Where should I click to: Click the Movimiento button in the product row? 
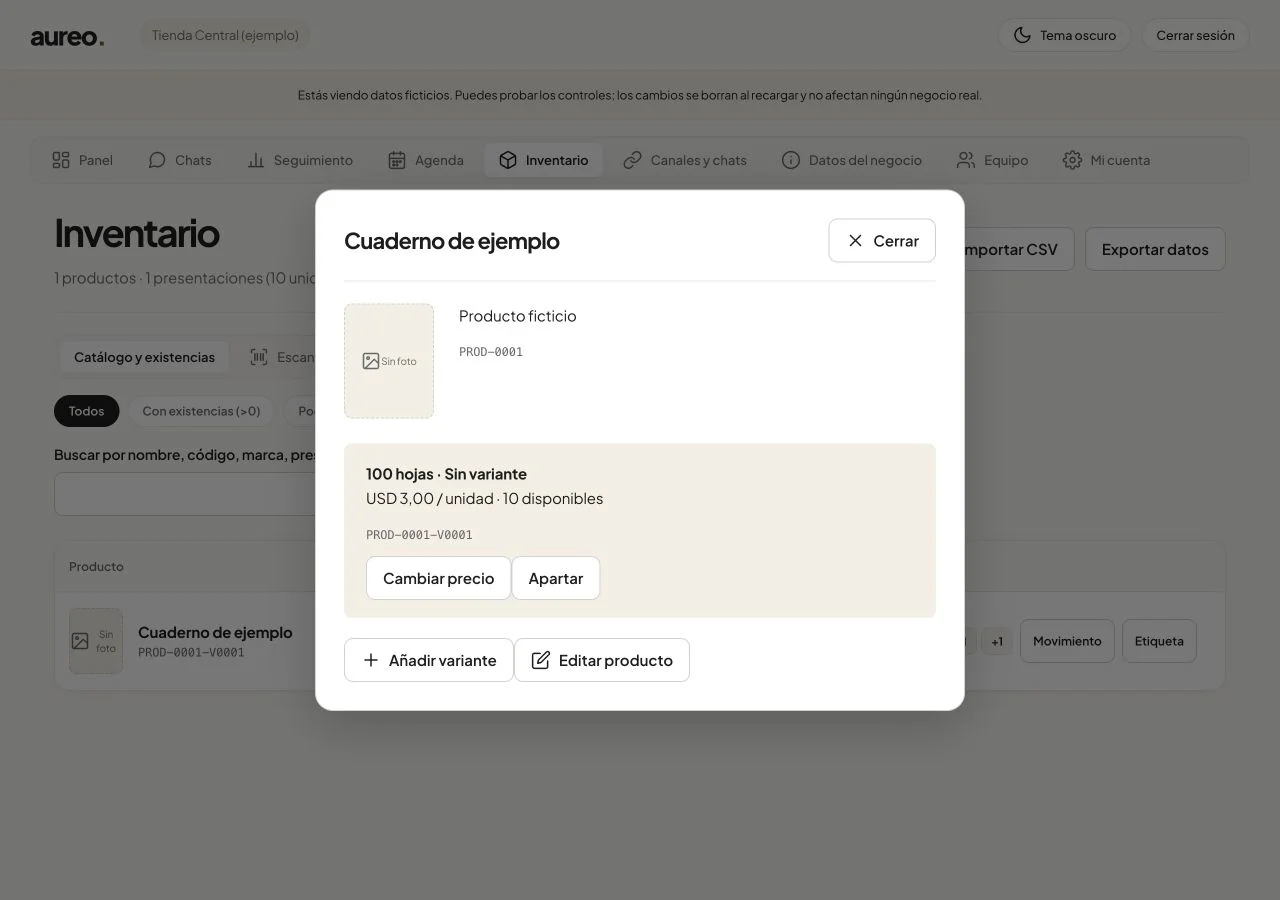coord(1067,641)
